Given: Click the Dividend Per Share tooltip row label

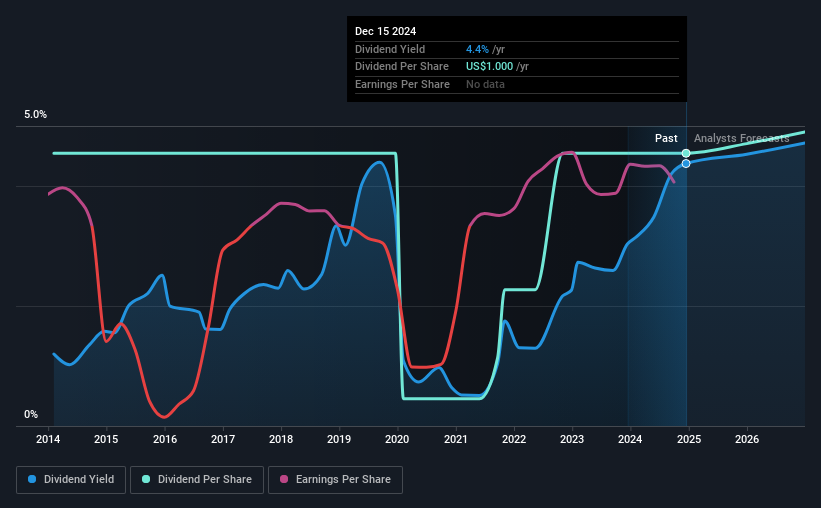Looking at the screenshot, I should click(x=402, y=67).
